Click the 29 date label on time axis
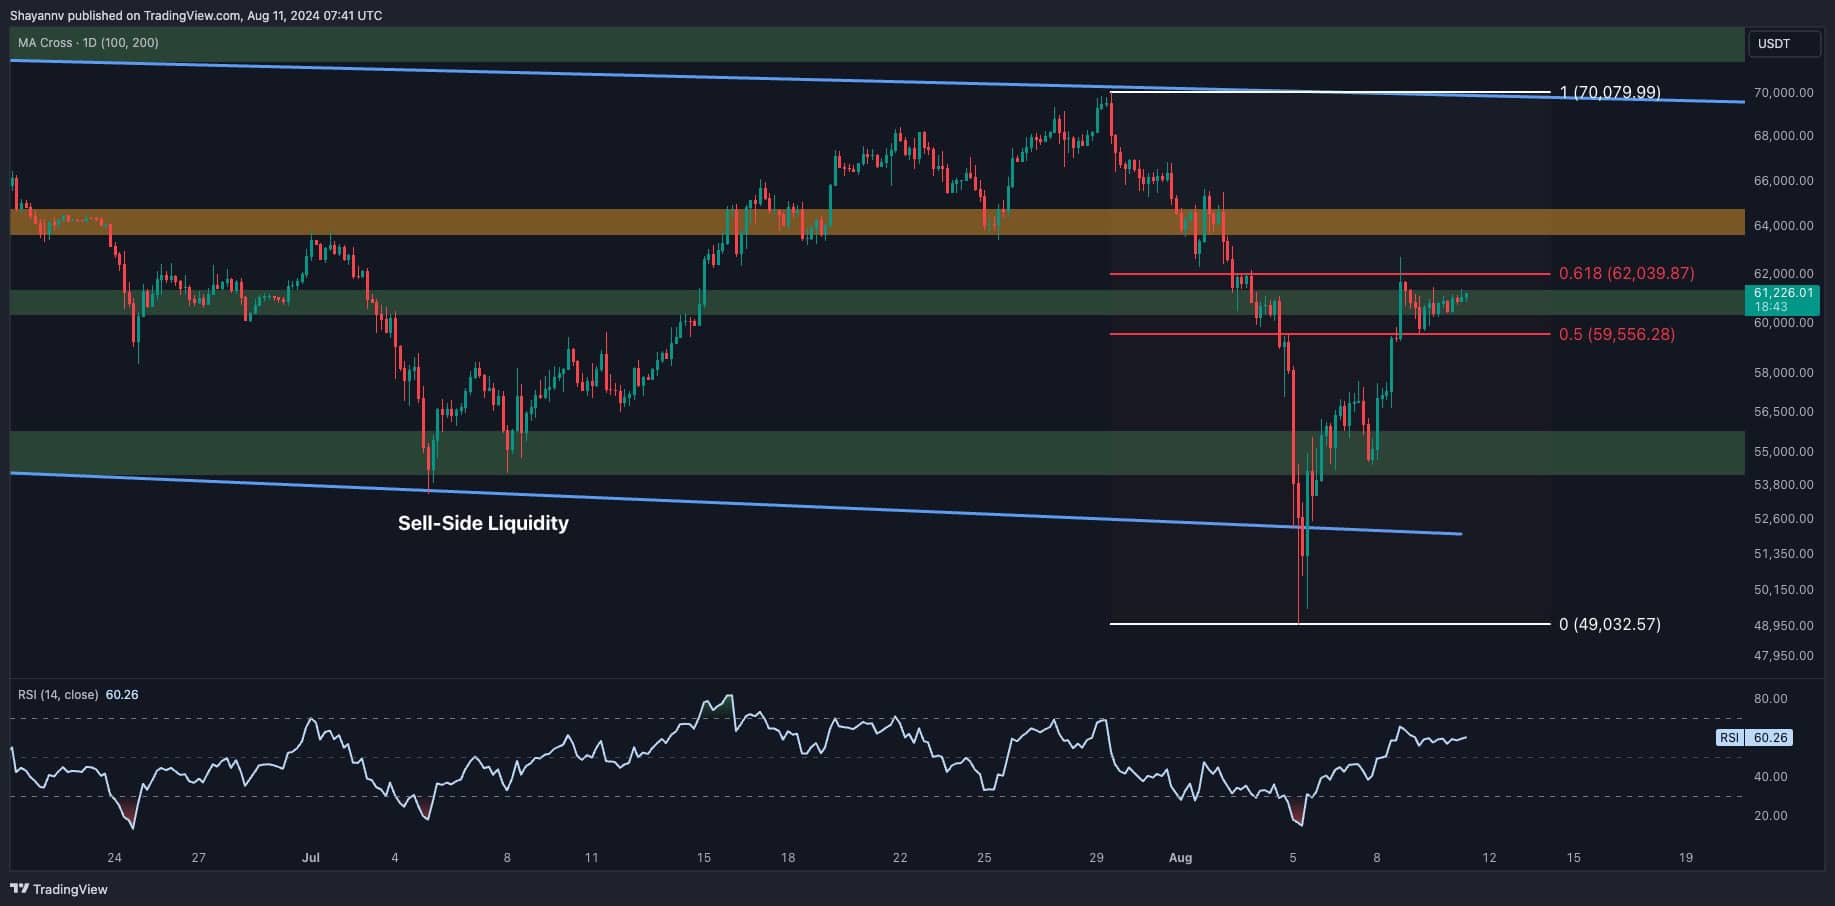The width and height of the screenshot is (1835, 906). pyautogui.click(x=1096, y=857)
